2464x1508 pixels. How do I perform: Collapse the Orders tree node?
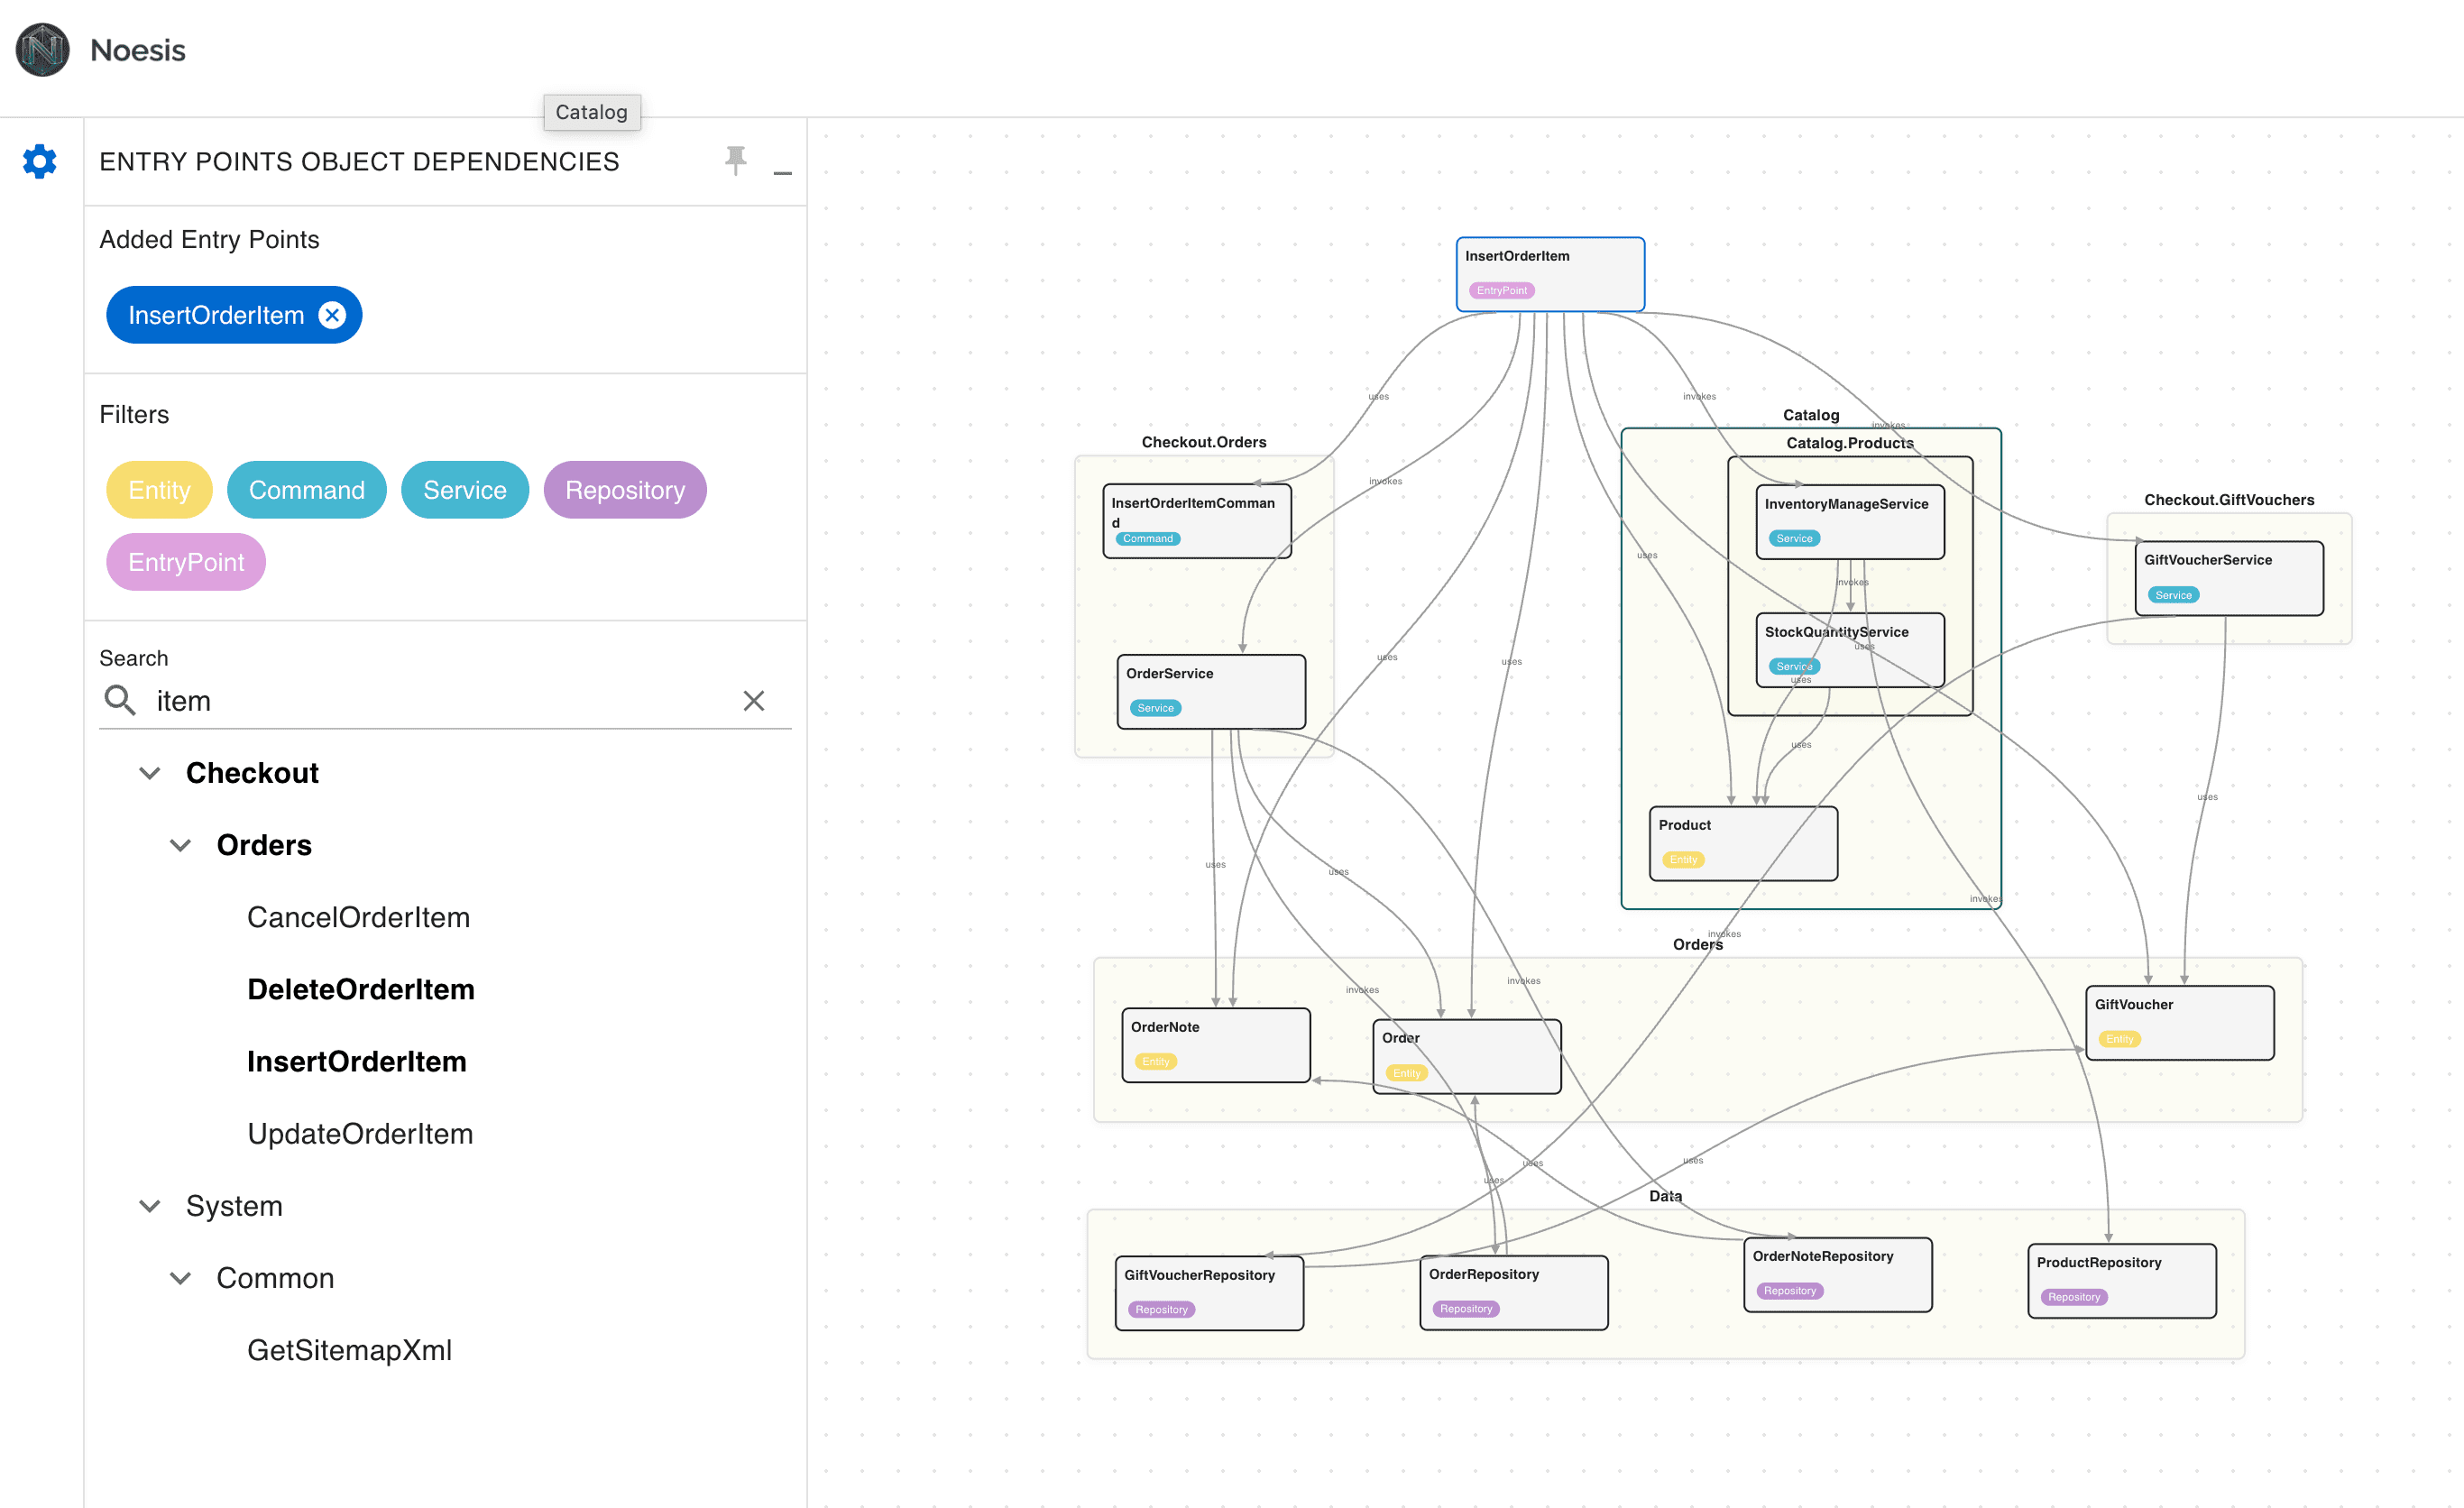tap(181, 845)
